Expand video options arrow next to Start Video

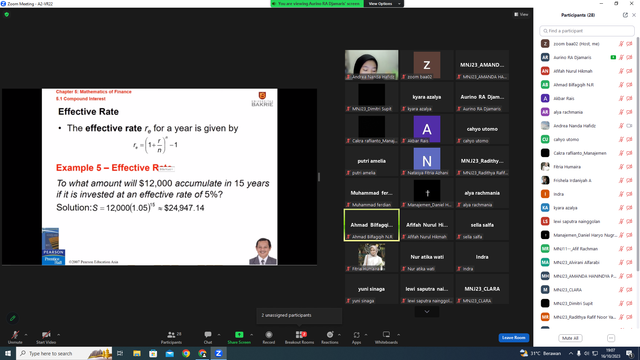(58, 335)
